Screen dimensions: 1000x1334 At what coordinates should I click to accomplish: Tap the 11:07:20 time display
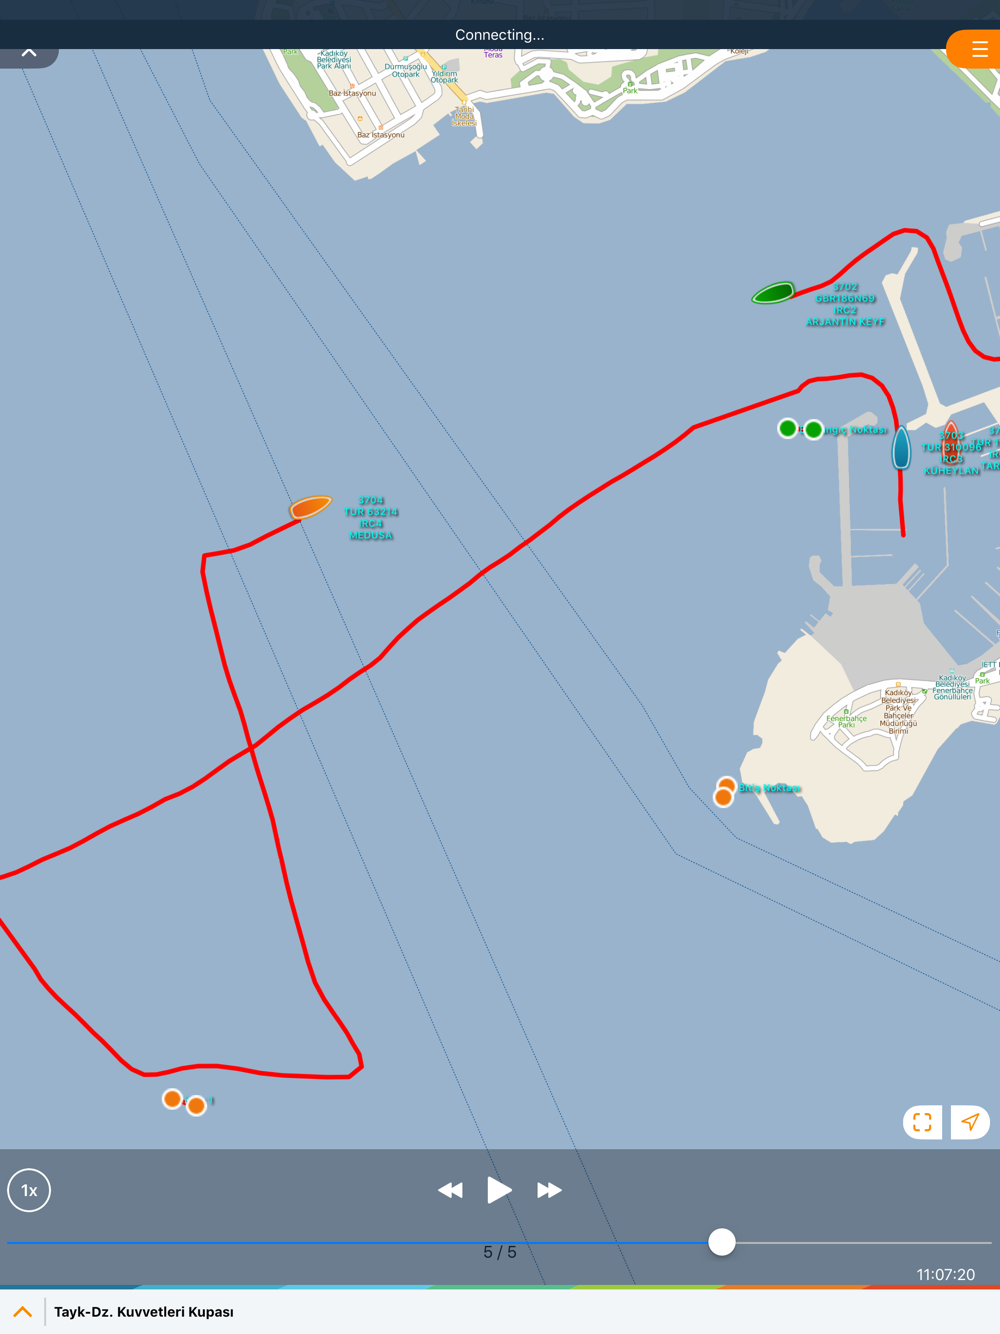click(945, 1274)
